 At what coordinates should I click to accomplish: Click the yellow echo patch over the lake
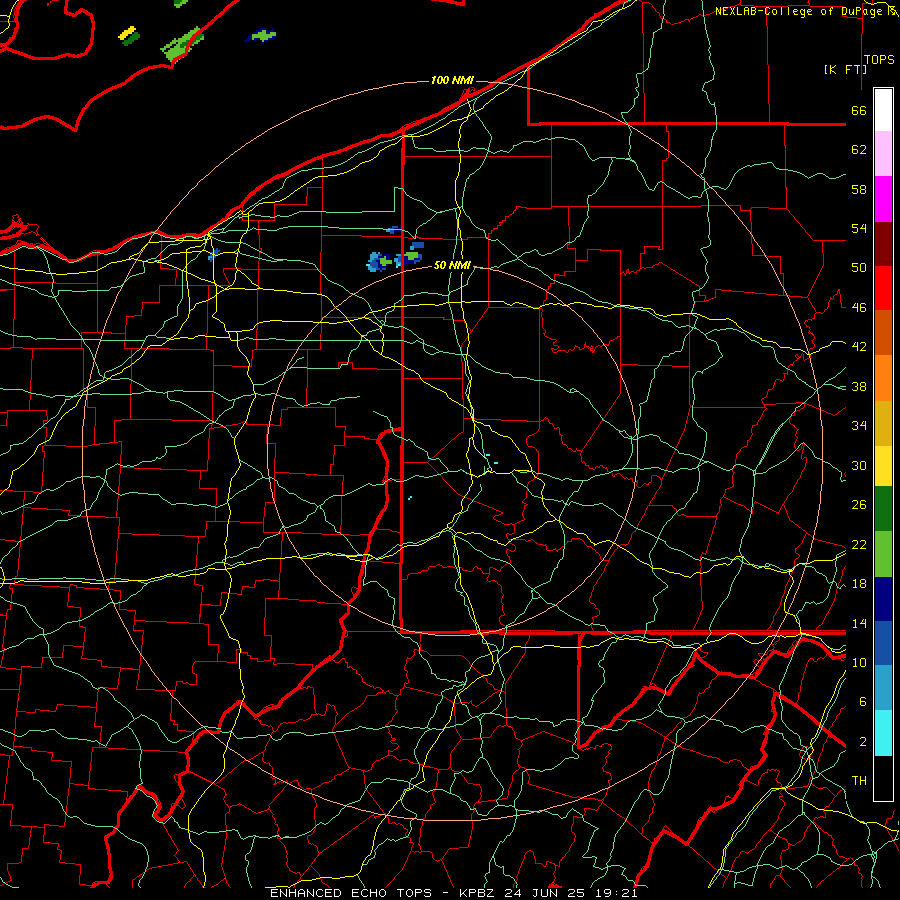127,33
